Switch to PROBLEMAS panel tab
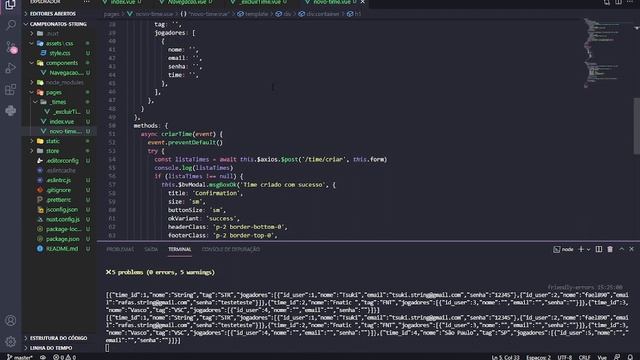640x360 pixels. coord(120,249)
